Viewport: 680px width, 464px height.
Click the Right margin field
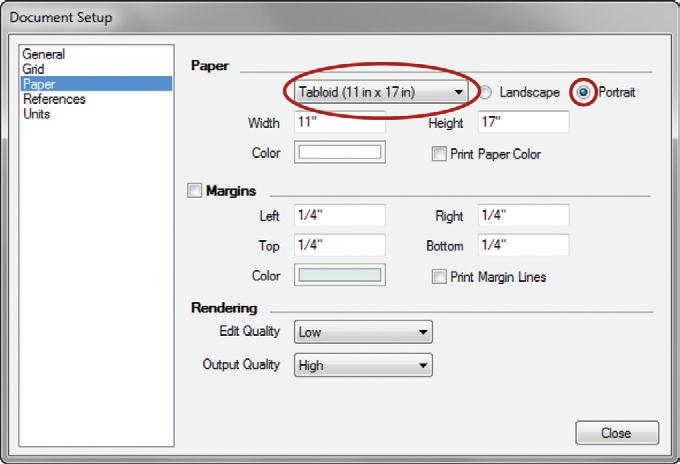coord(523,215)
